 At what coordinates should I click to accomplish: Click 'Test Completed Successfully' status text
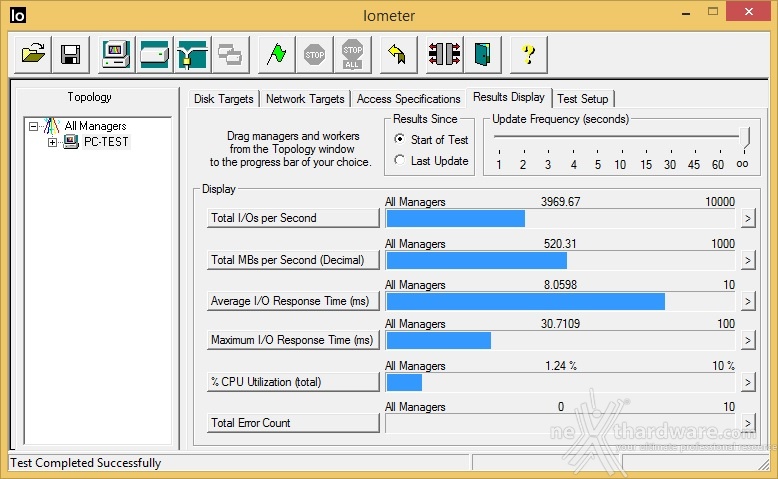click(85, 463)
